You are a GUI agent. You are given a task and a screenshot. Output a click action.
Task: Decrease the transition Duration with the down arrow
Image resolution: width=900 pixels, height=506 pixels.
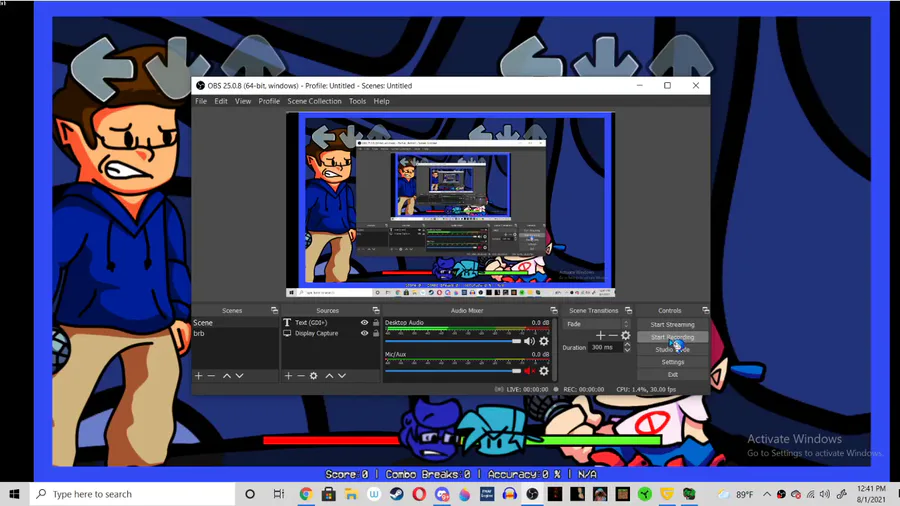(627, 350)
